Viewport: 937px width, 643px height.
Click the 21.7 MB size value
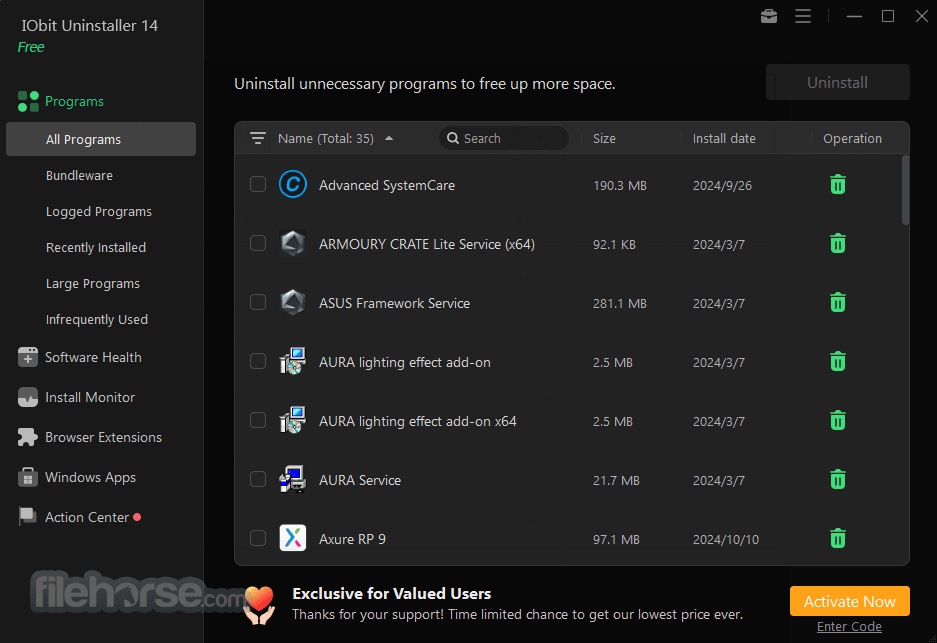(616, 480)
